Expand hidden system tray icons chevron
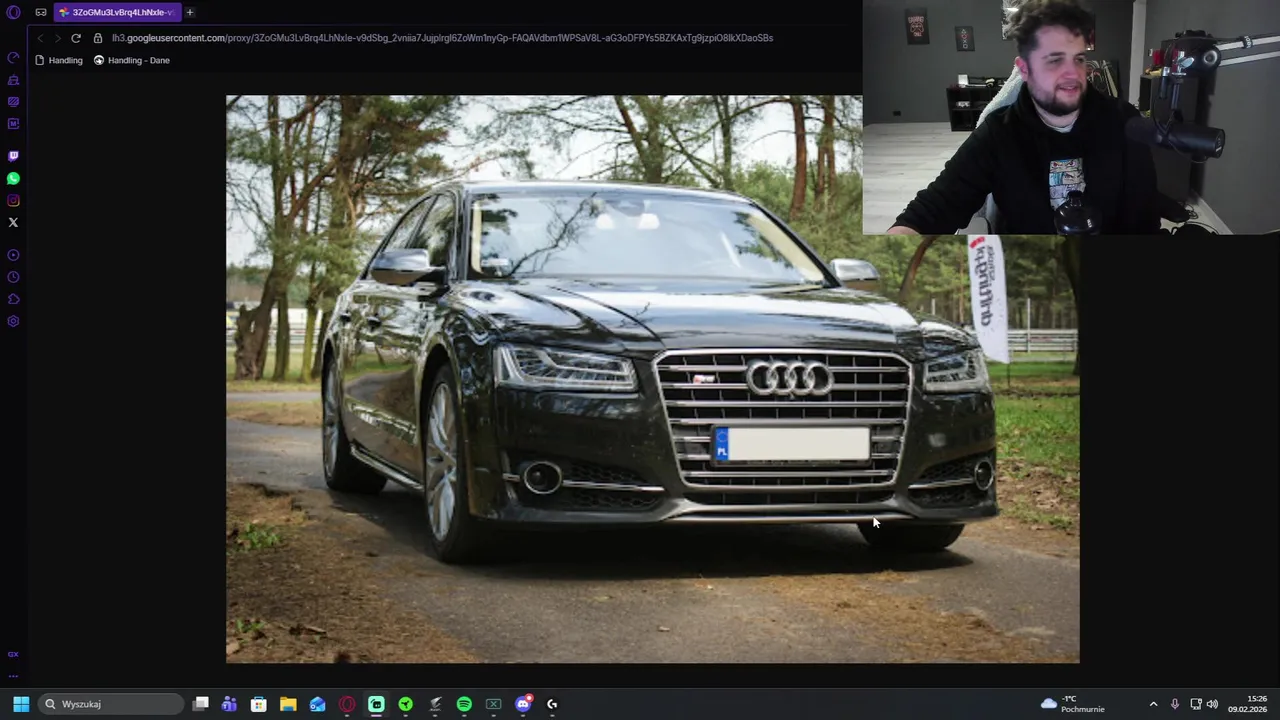Image resolution: width=1280 pixels, height=720 pixels. point(1153,704)
